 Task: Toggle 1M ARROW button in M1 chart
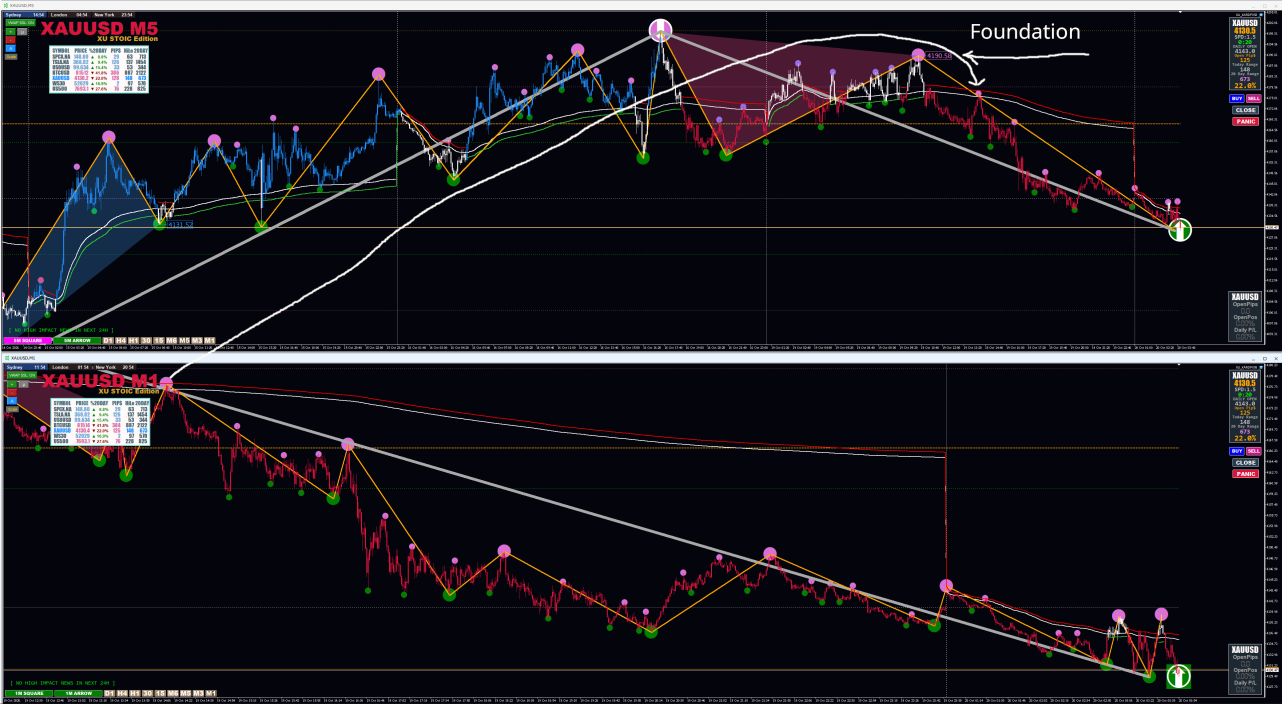[x=79, y=693]
